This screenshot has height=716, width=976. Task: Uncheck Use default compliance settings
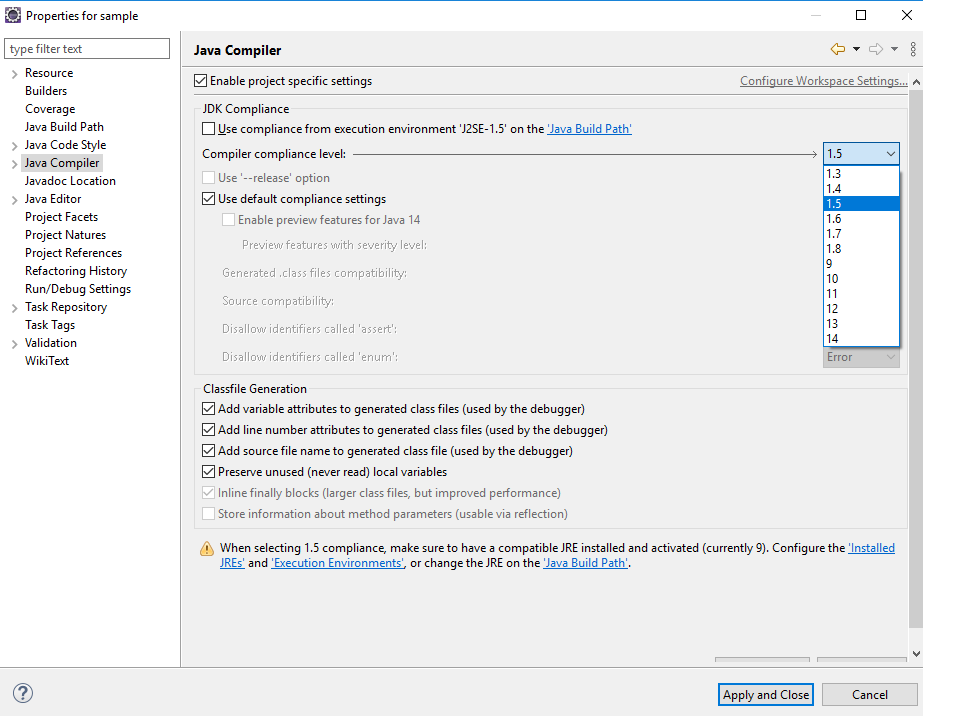[x=209, y=199]
